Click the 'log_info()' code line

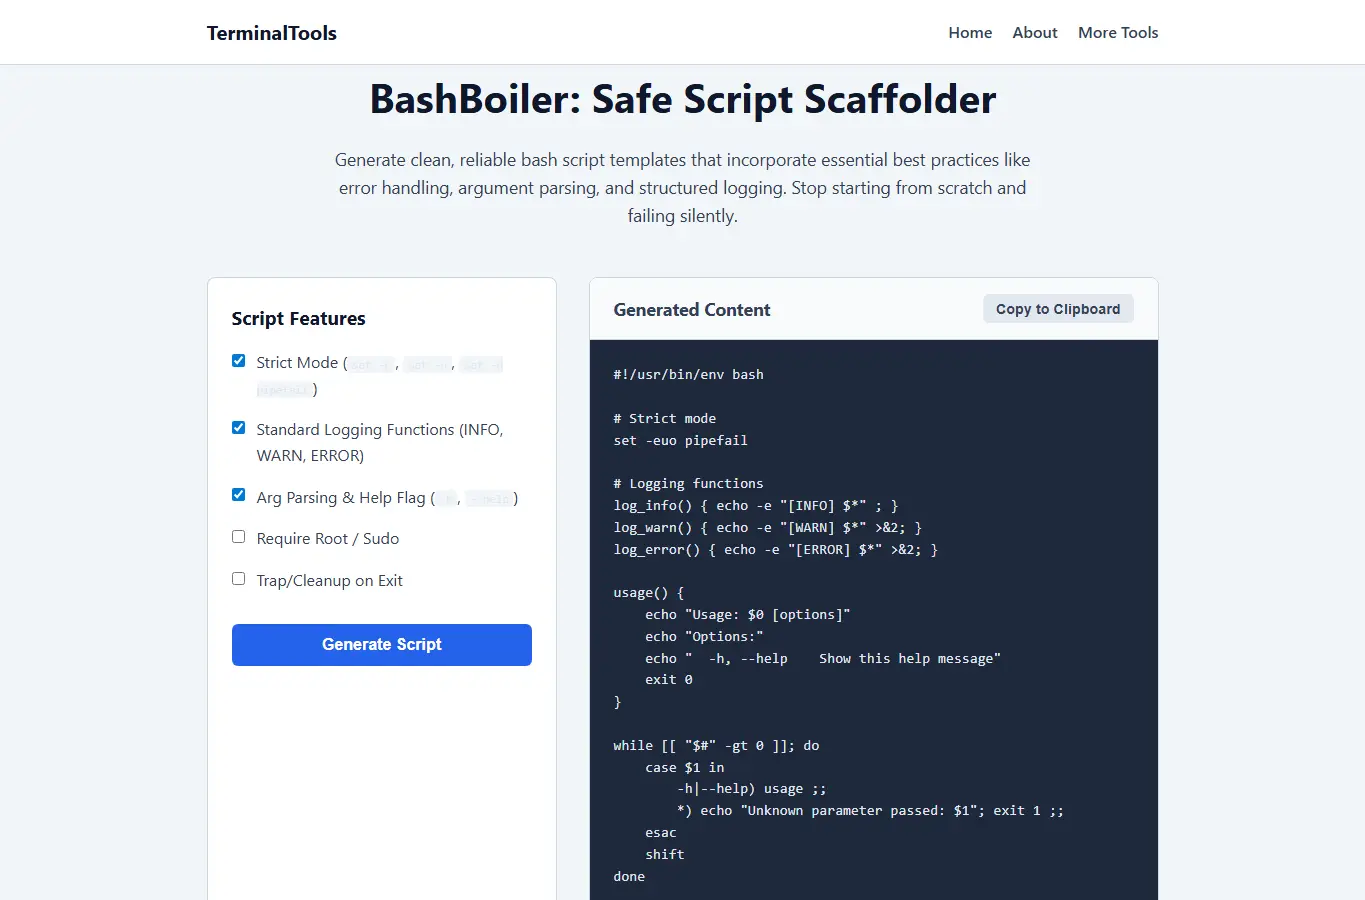coord(756,506)
